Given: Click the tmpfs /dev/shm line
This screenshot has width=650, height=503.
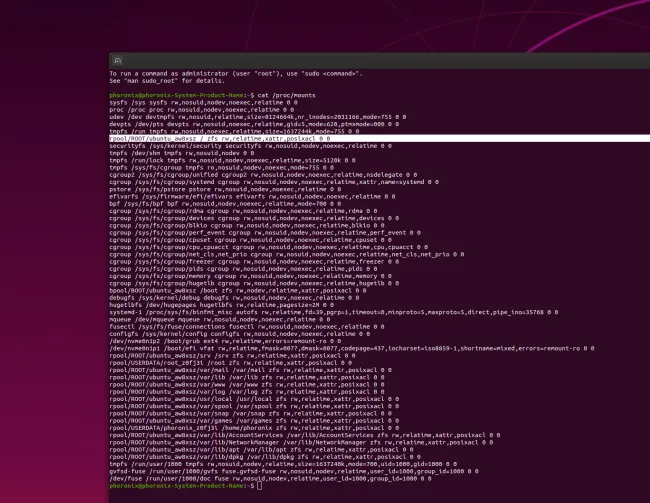Looking at the screenshot, I should pyautogui.click(x=182, y=153).
